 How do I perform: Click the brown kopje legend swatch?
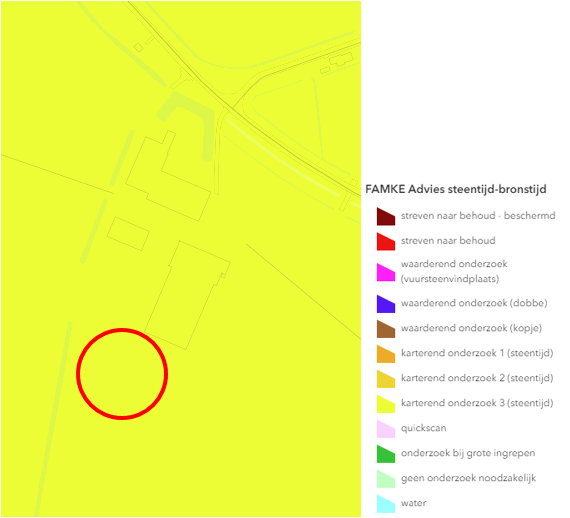pos(386,329)
